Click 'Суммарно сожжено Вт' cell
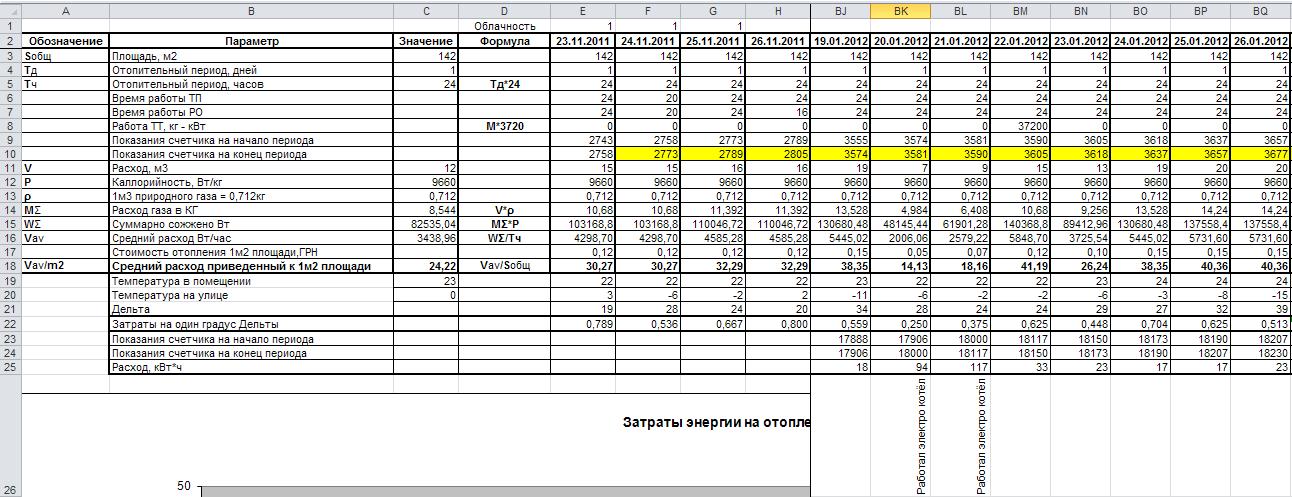 coord(251,225)
